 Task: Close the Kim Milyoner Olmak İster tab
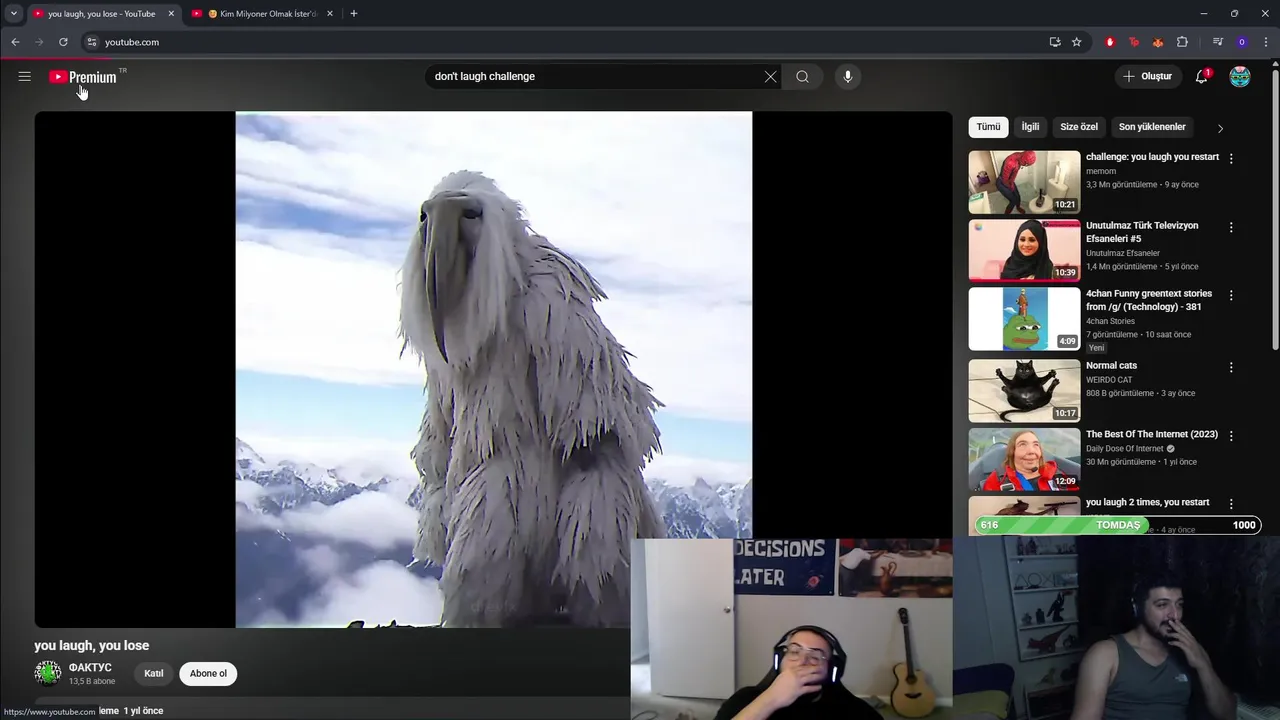(329, 14)
